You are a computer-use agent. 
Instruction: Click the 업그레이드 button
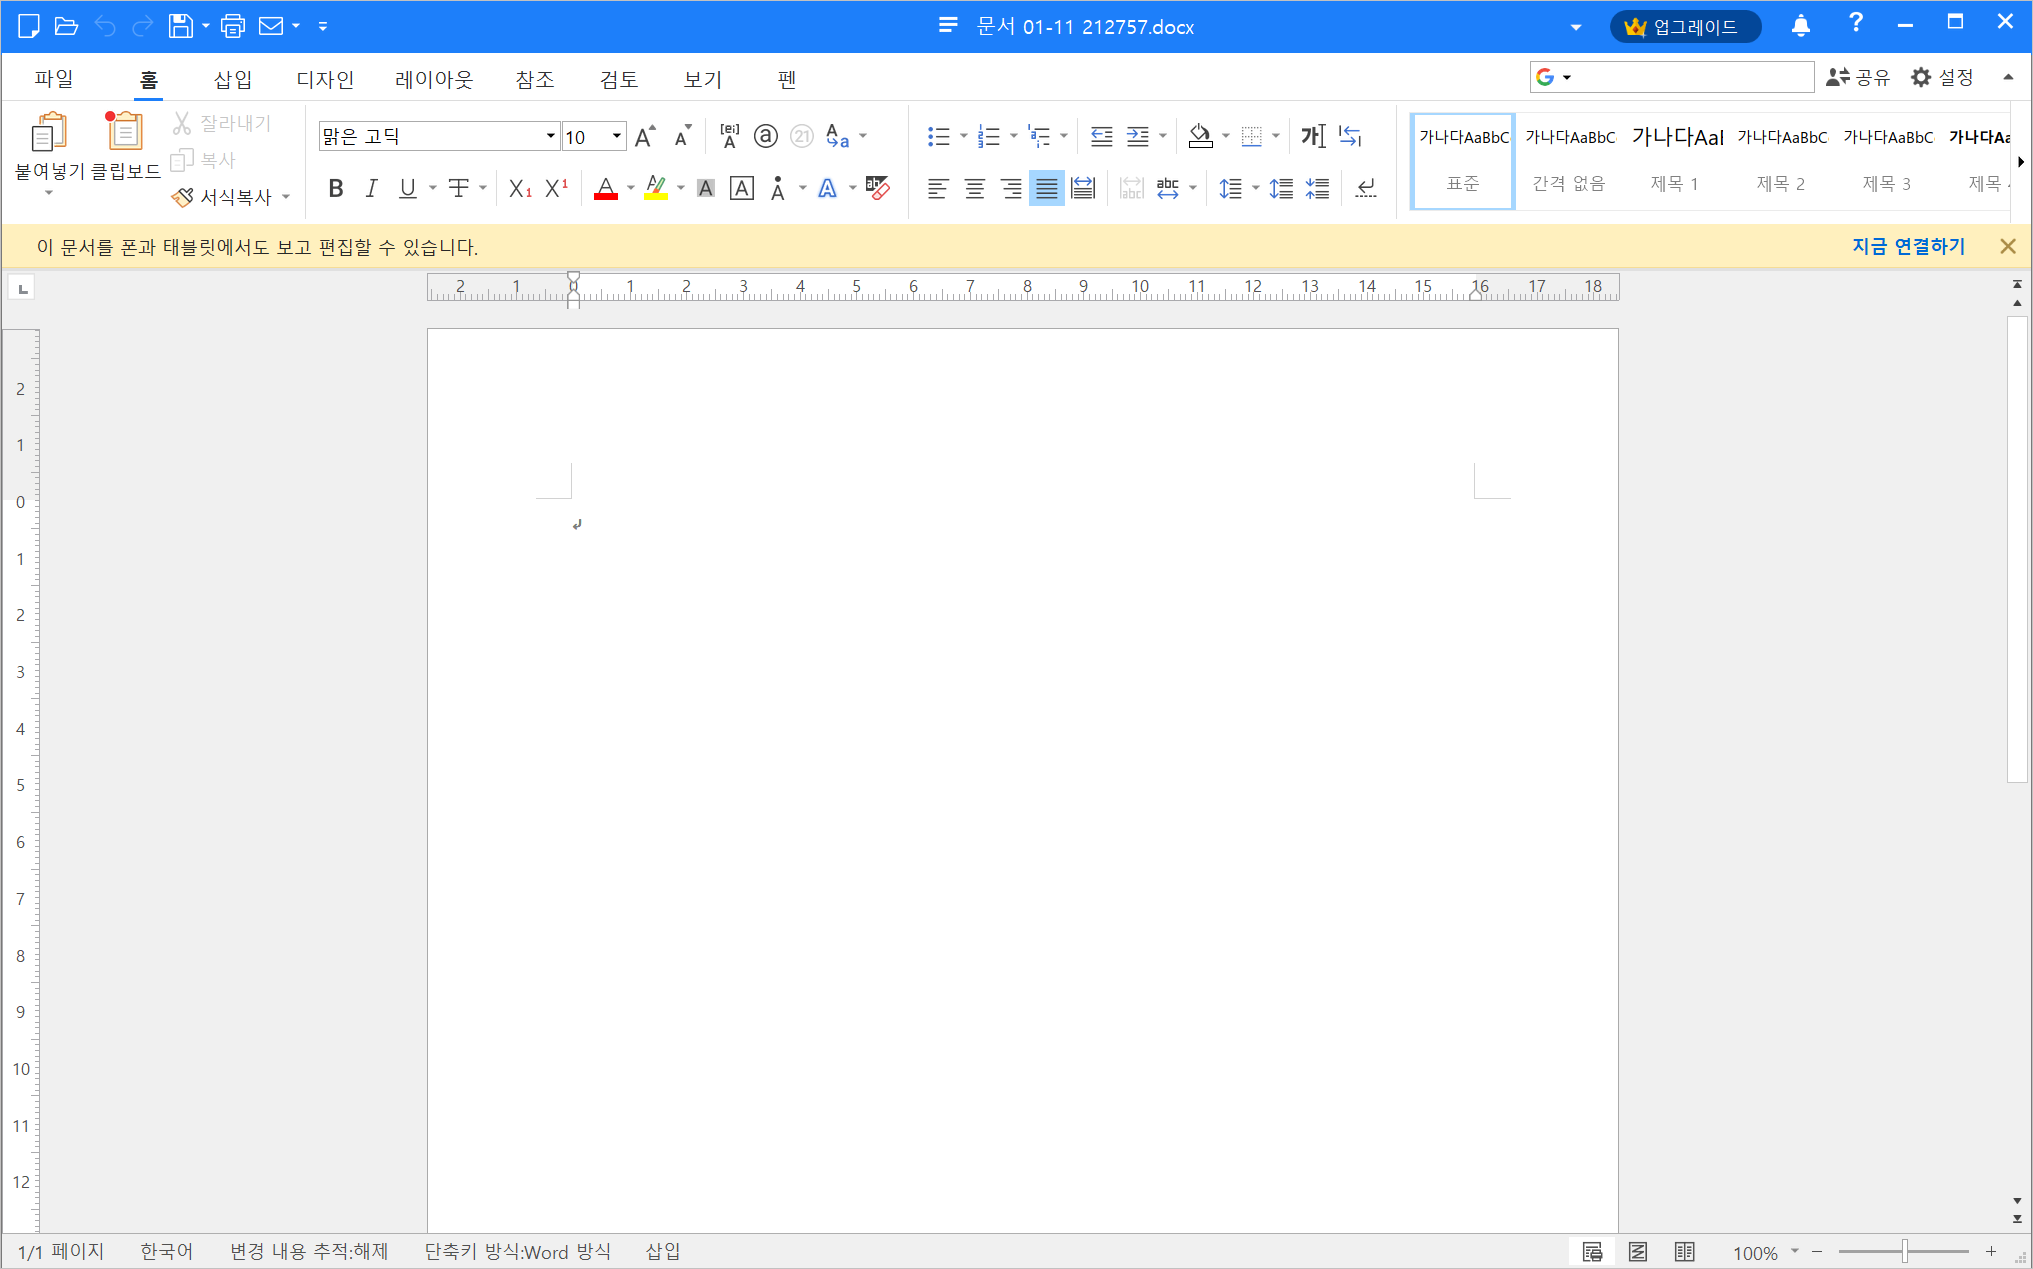pyautogui.click(x=1685, y=27)
